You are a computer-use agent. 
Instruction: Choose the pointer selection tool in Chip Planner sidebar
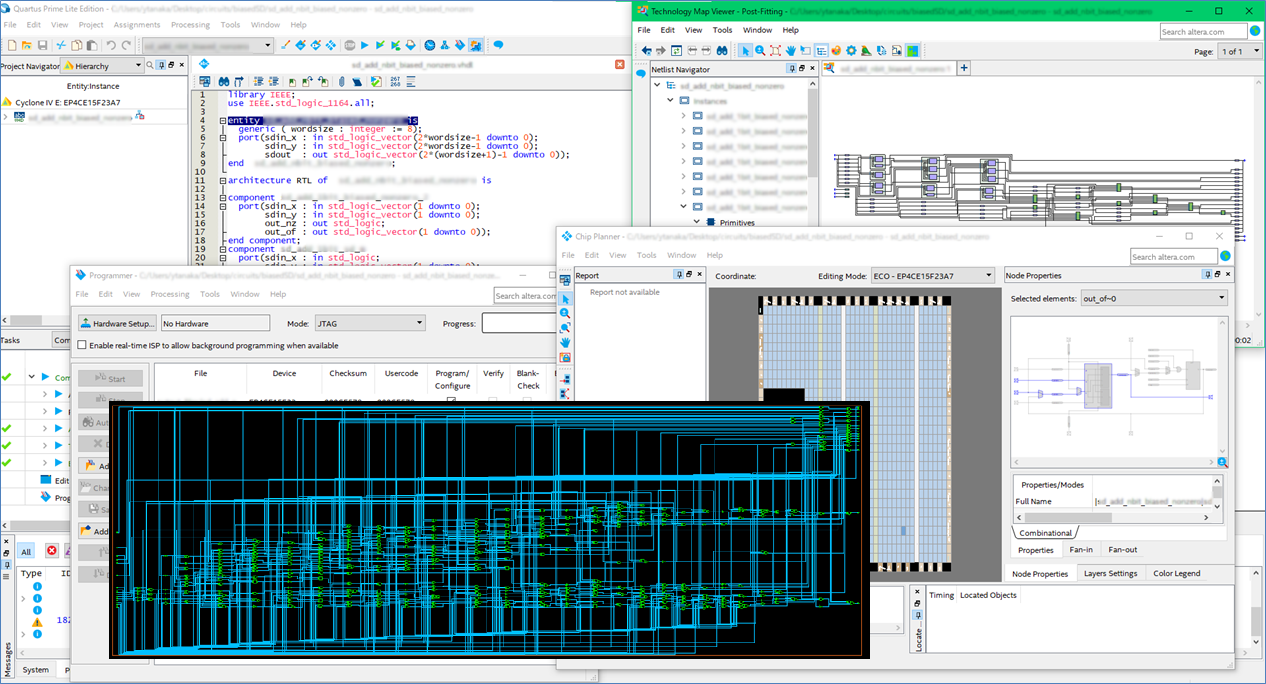click(x=565, y=299)
